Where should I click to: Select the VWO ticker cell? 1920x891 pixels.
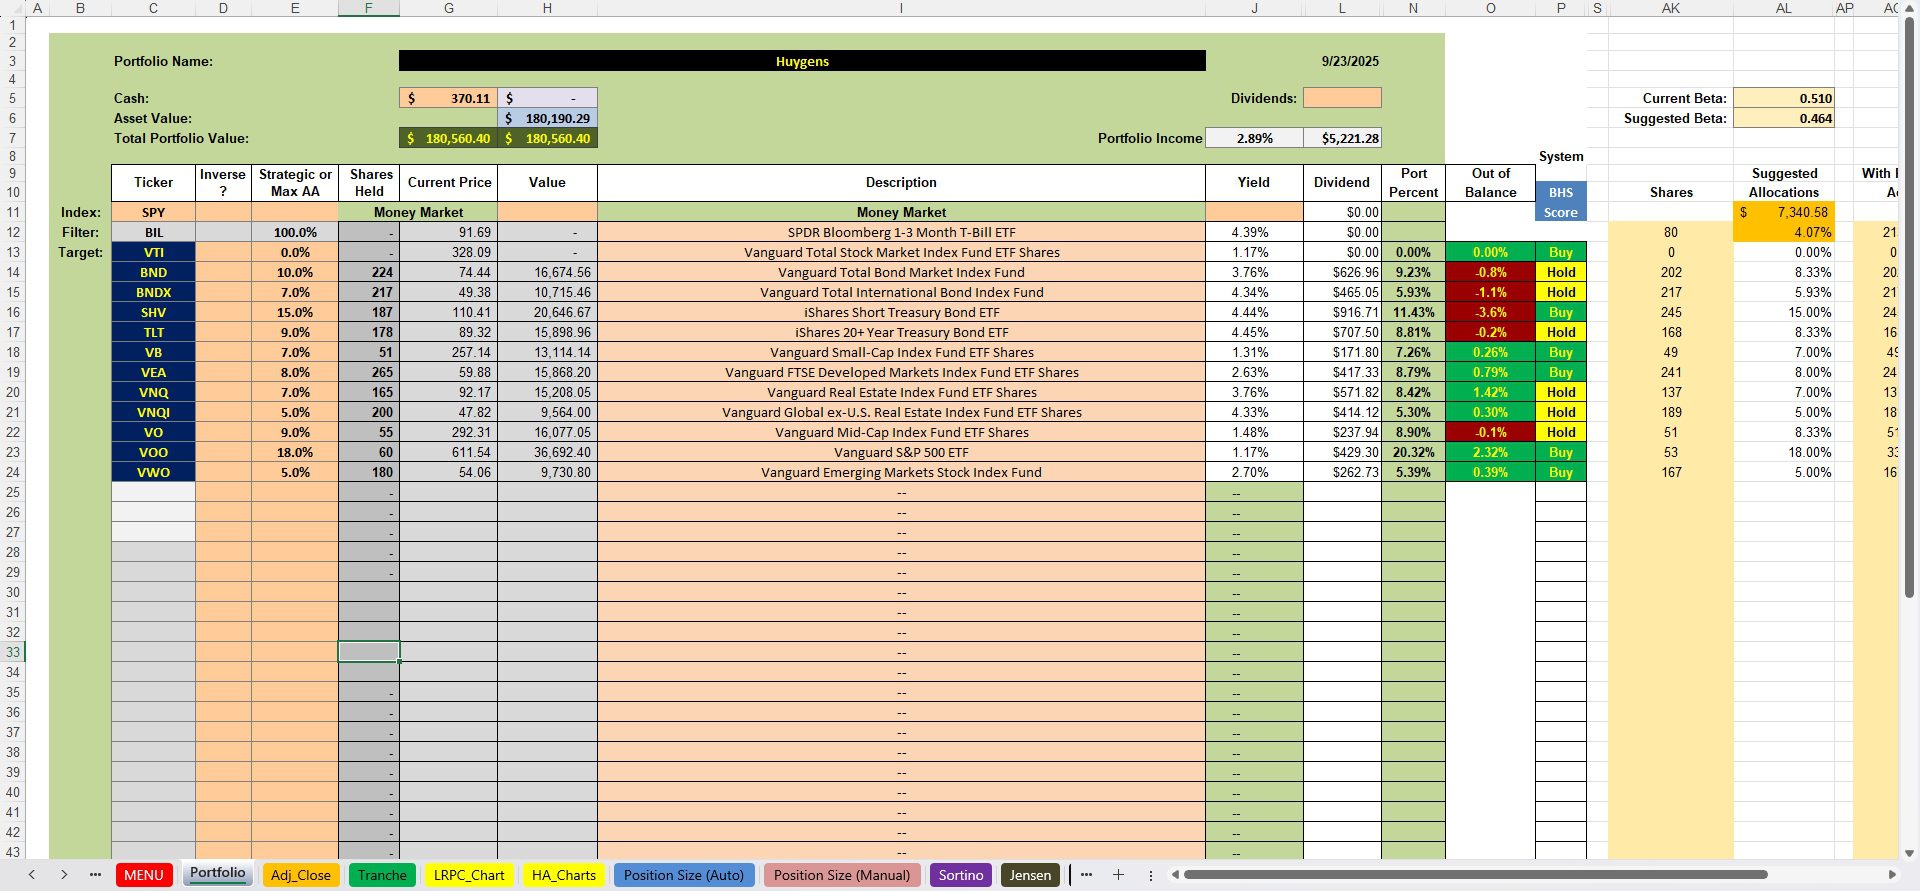(x=153, y=472)
